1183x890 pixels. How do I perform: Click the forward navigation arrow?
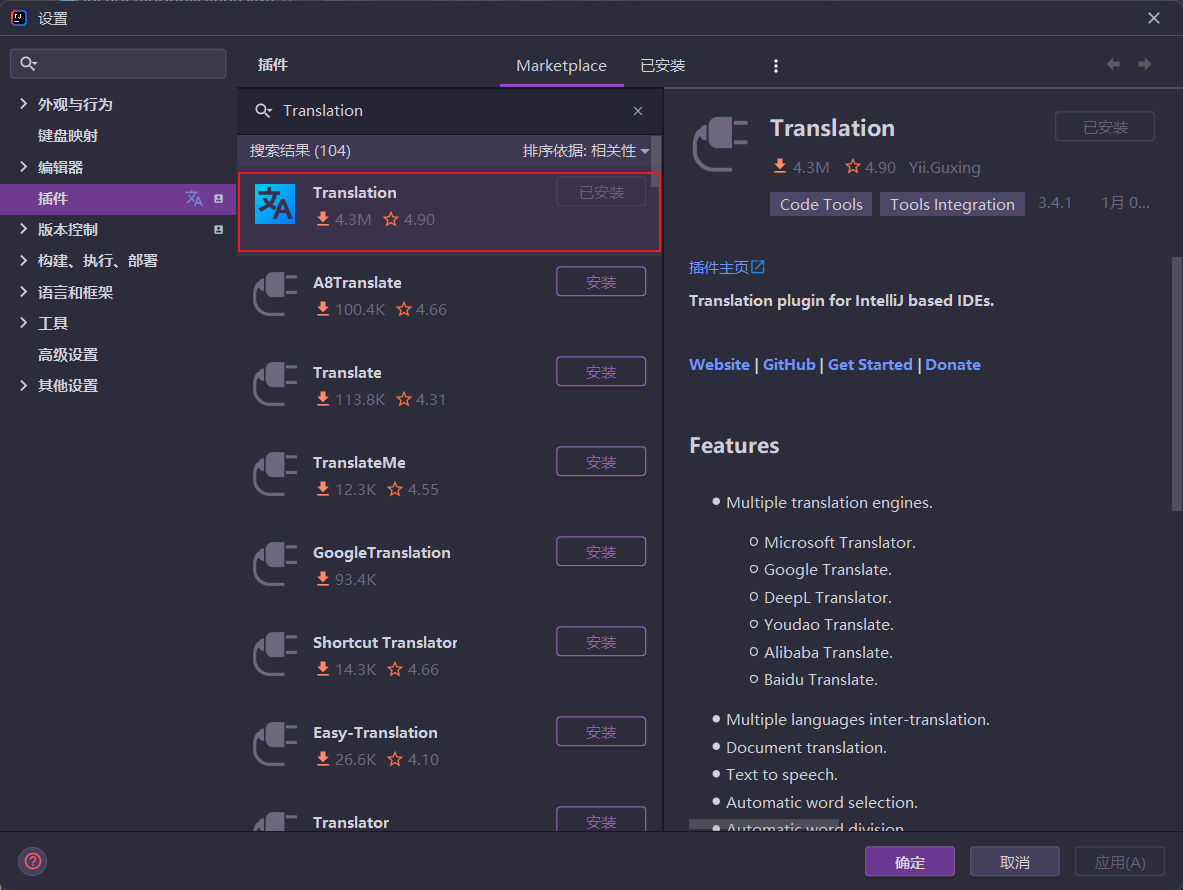1145,64
